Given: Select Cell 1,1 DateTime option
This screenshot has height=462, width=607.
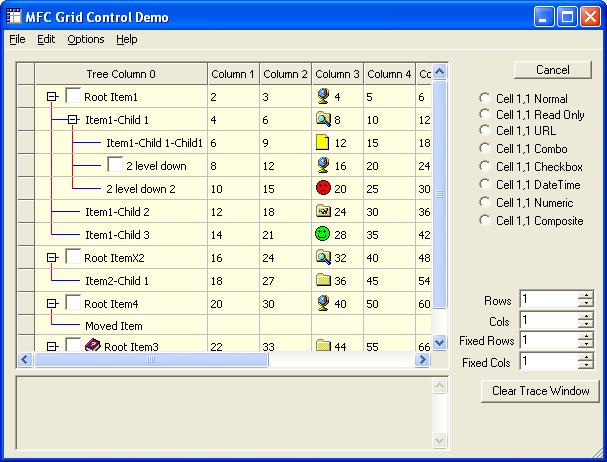Looking at the screenshot, I should 484,184.
